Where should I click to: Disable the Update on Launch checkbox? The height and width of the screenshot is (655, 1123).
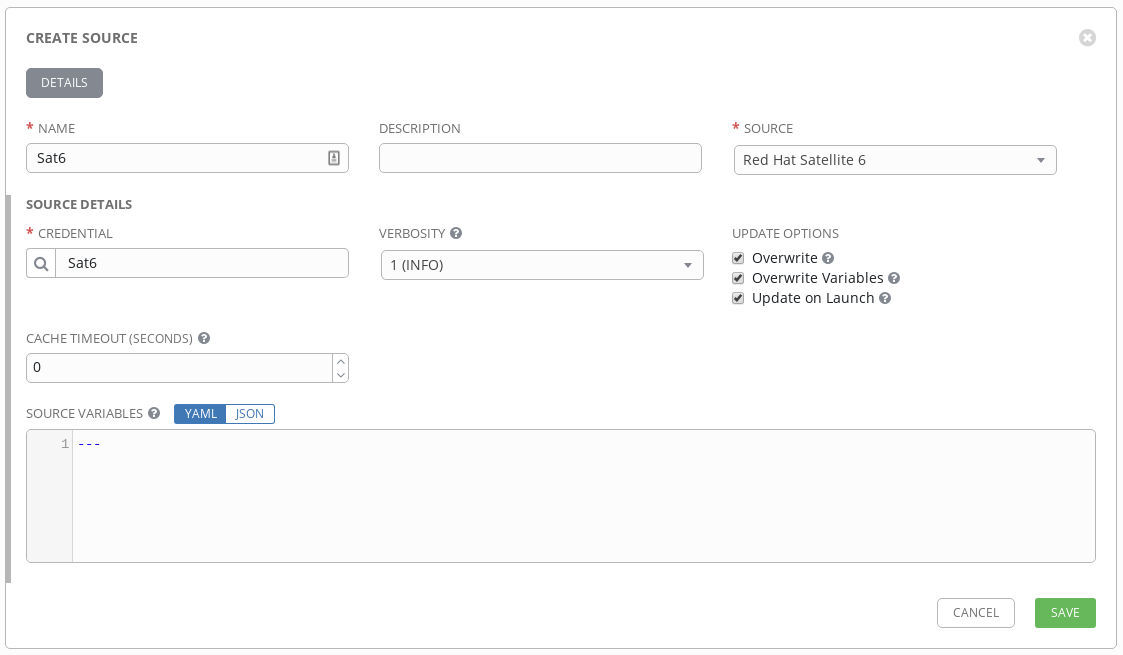(739, 298)
